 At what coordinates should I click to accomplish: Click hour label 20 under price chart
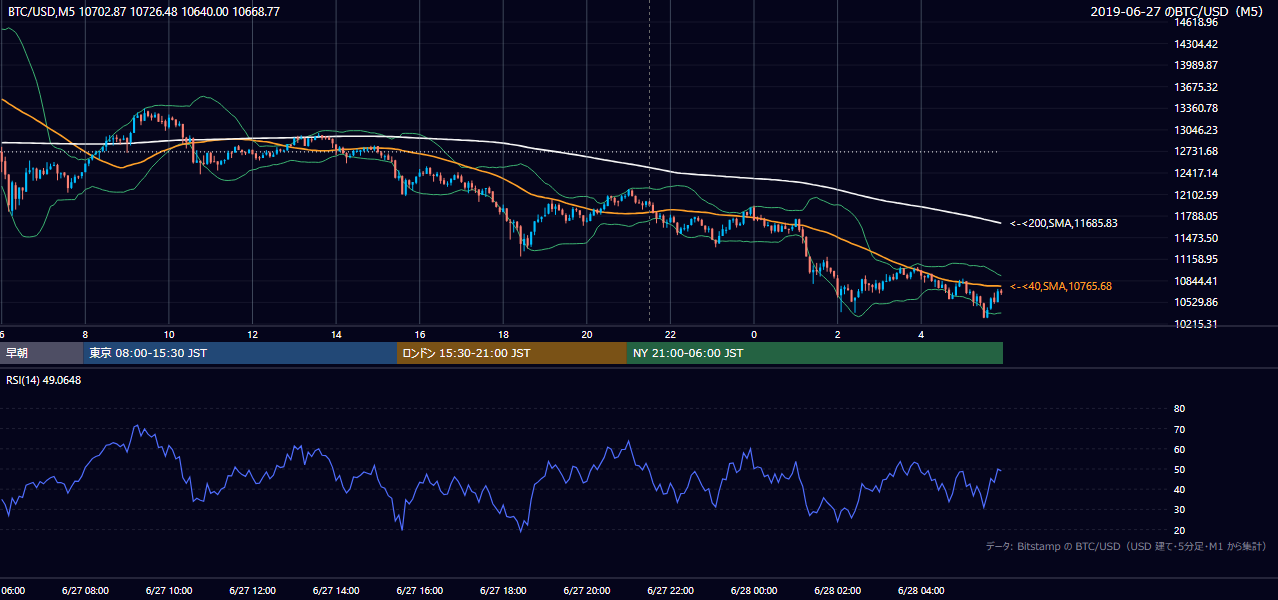point(587,335)
